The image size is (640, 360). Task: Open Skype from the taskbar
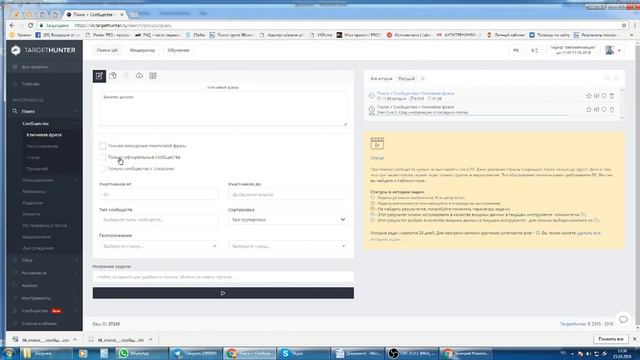[x=303, y=353]
